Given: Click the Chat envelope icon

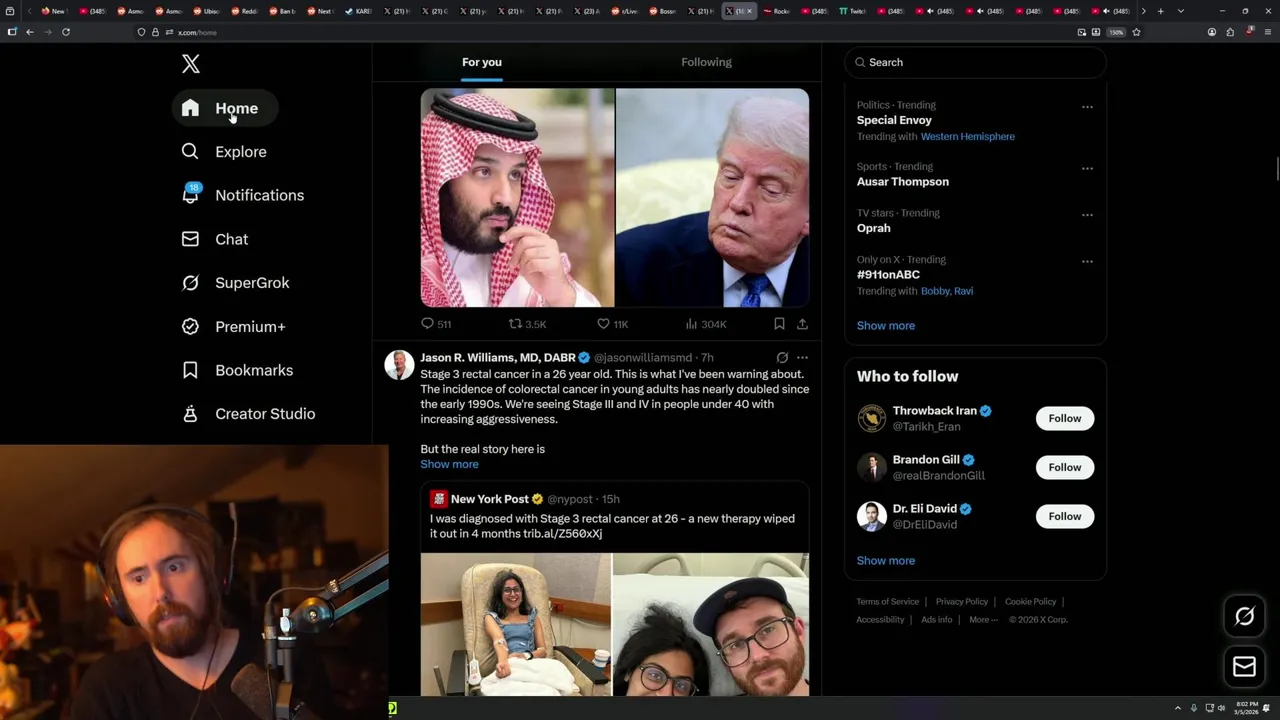Looking at the screenshot, I should pos(190,239).
